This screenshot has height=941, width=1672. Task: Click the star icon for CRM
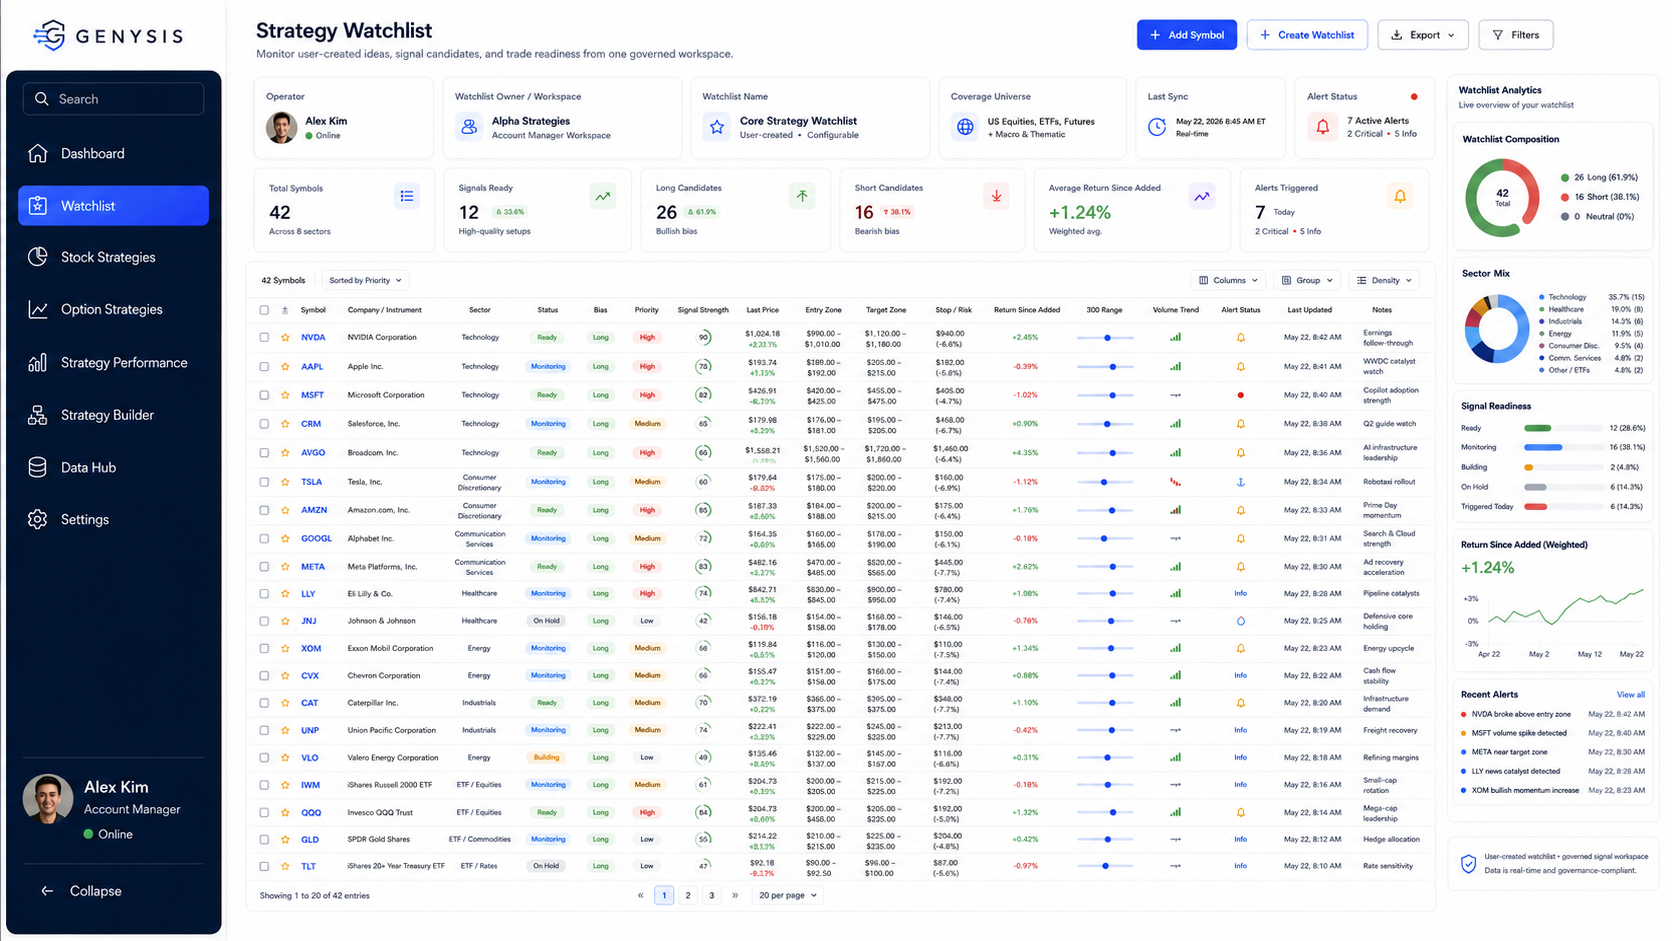tap(285, 424)
